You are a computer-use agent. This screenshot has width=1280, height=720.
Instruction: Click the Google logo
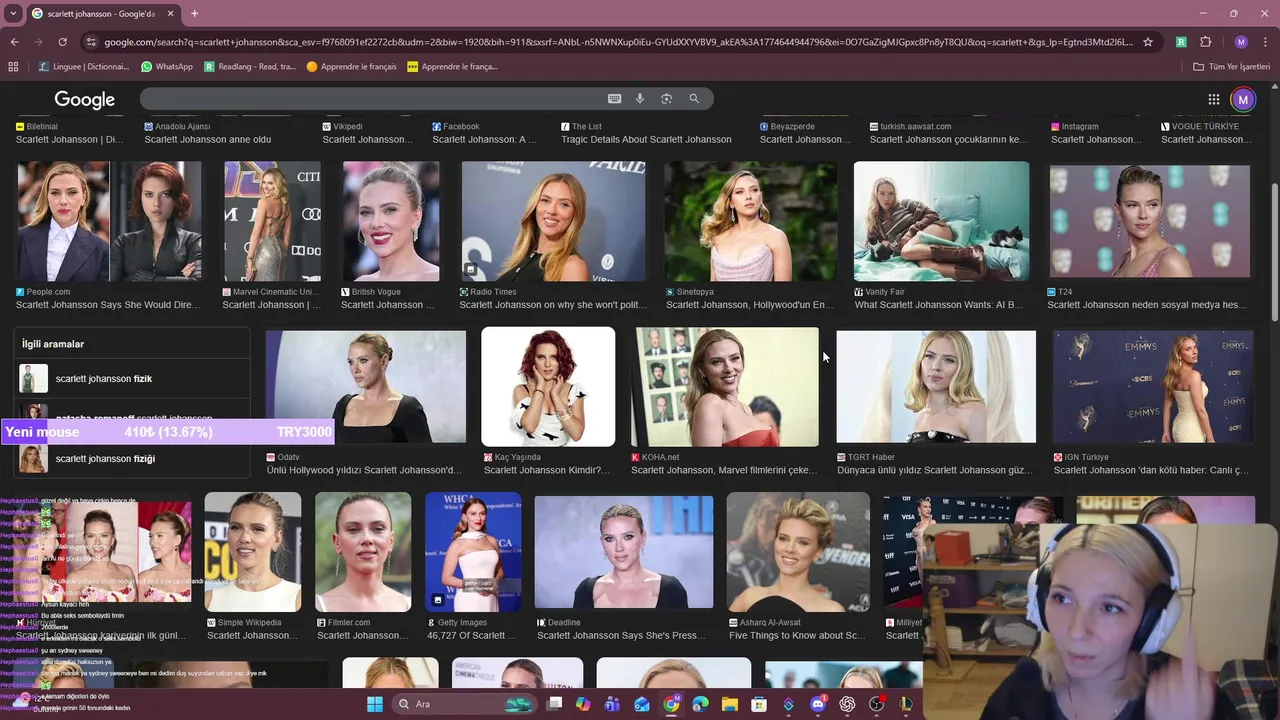[x=85, y=99]
